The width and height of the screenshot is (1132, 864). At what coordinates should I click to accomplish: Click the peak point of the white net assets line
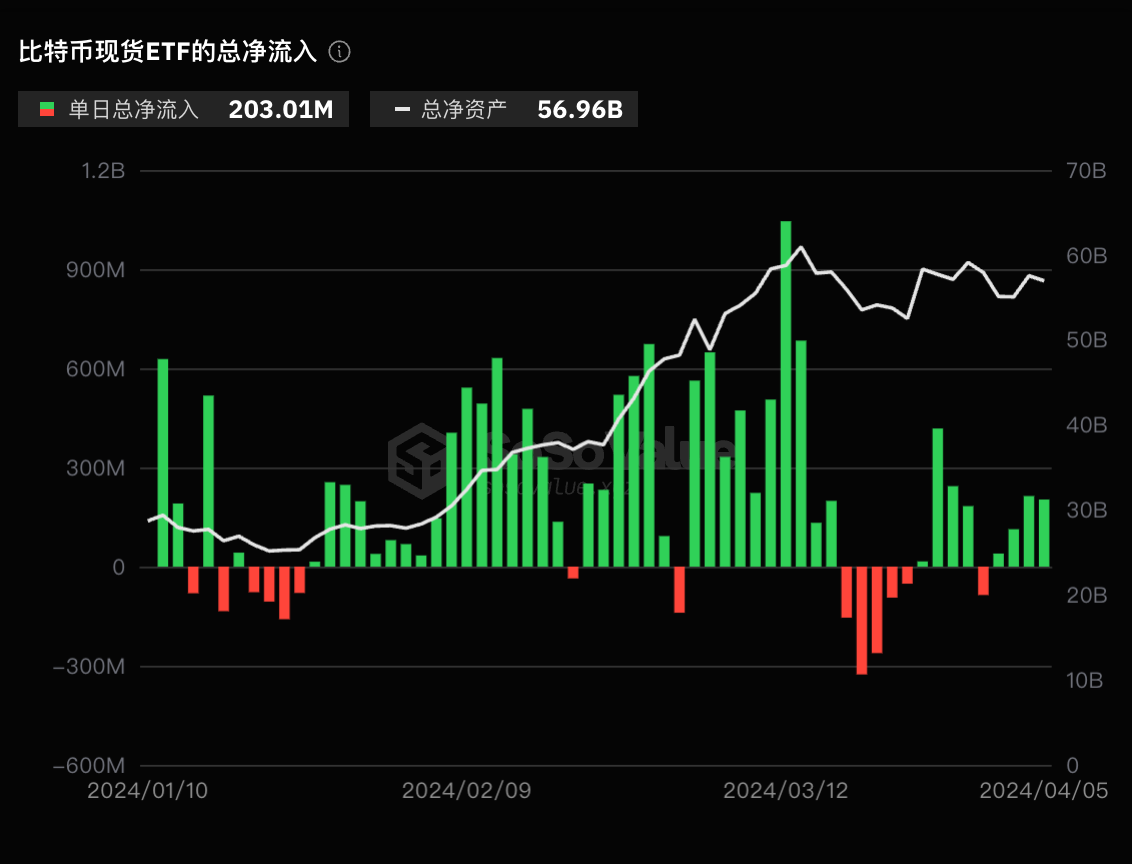click(801, 246)
